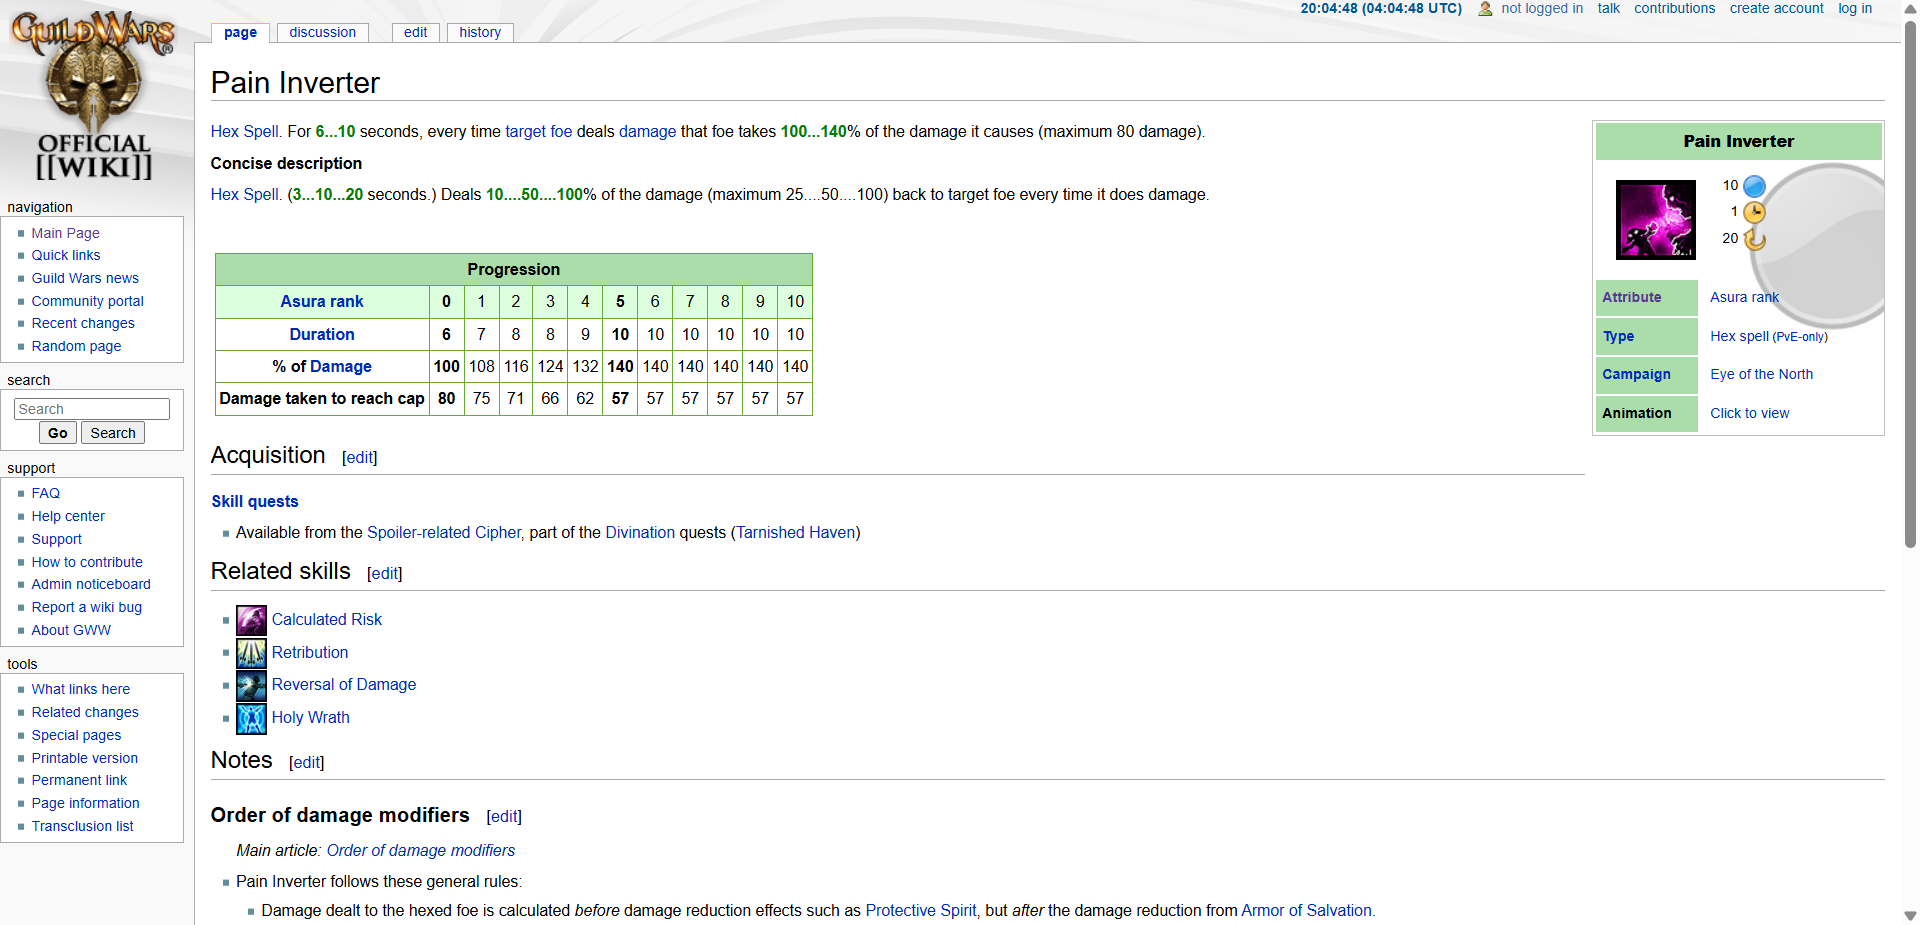Open Guild Wars news link
The width and height of the screenshot is (1920, 925).
85,278
